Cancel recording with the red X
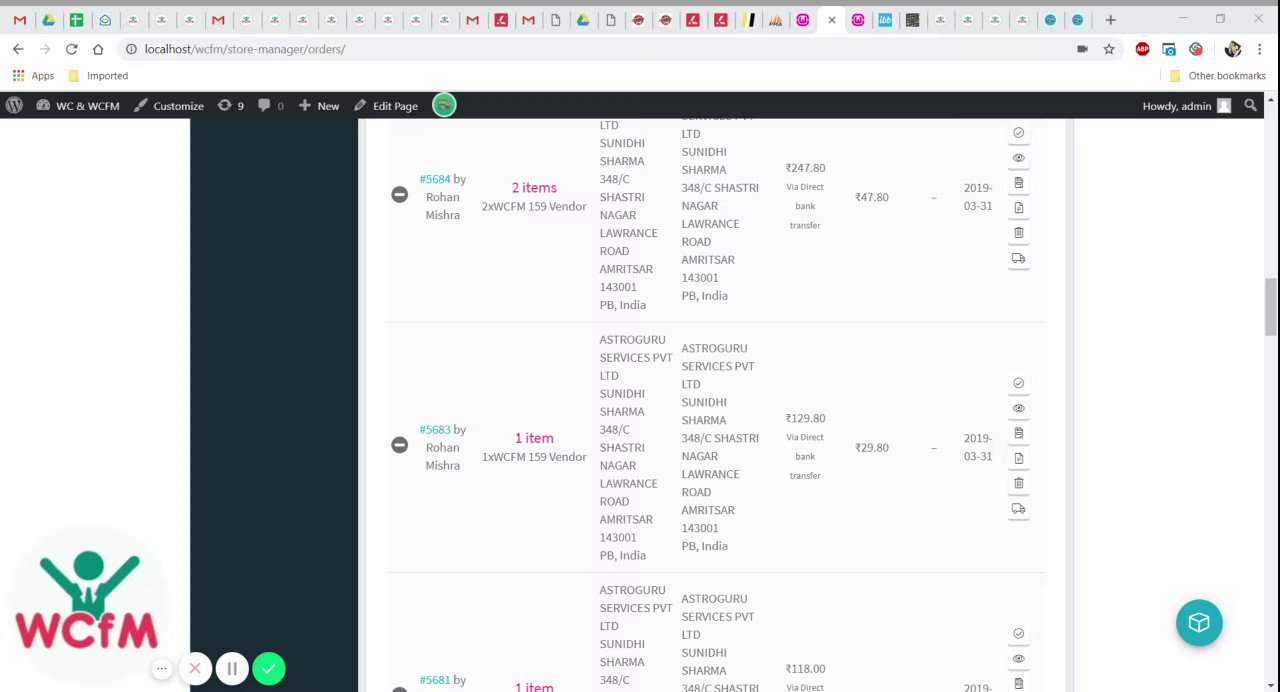The image size is (1280, 692). (x=195, y=668)
